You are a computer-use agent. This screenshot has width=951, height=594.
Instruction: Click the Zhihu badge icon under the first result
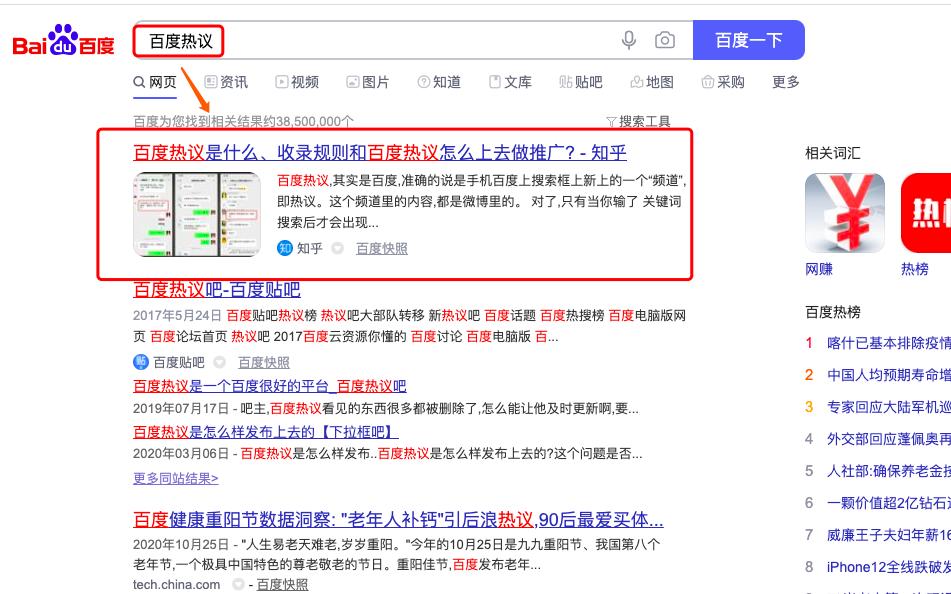[x=283, y=249]
